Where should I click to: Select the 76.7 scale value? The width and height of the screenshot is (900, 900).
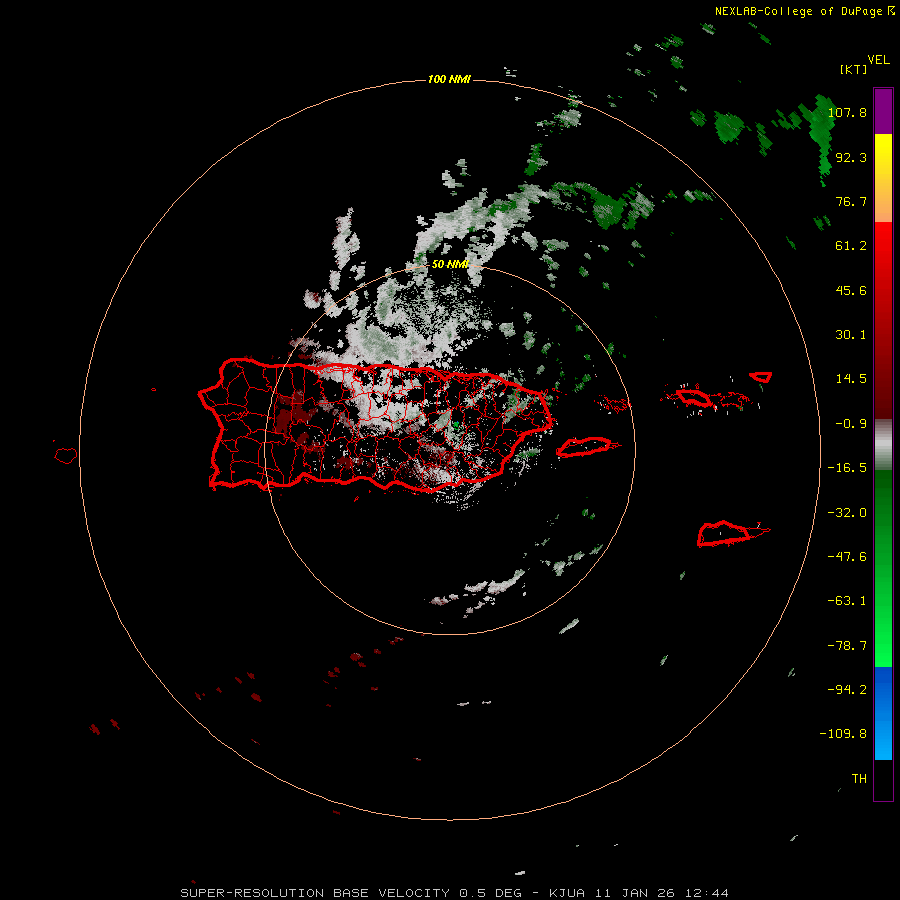pos(851,201)
